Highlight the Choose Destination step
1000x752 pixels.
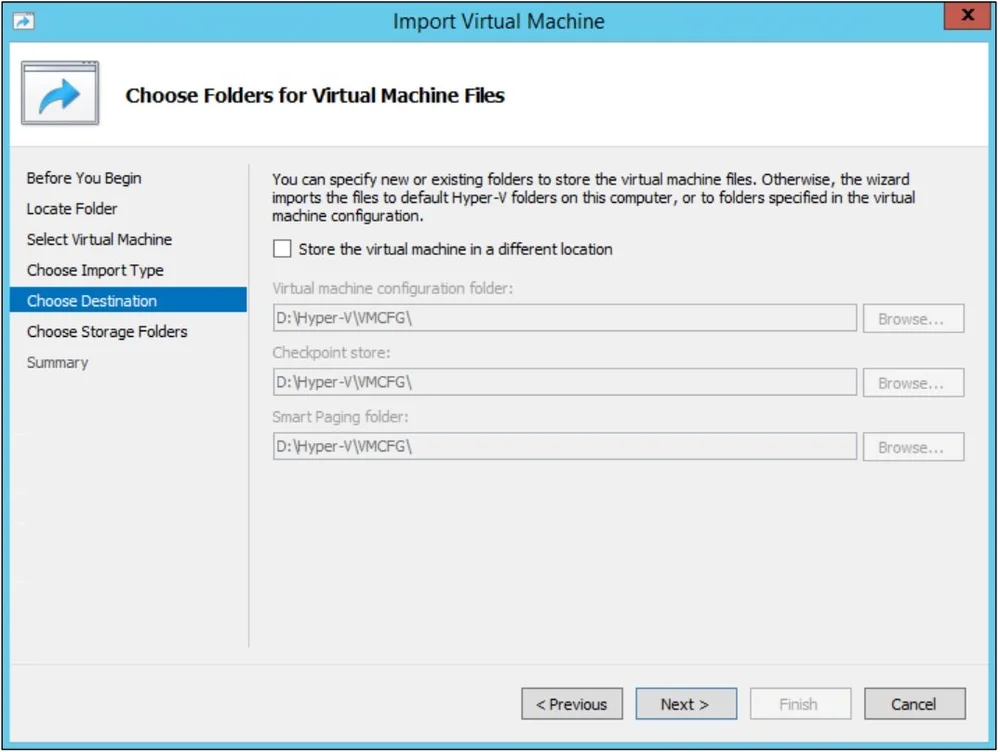[94, 300]
